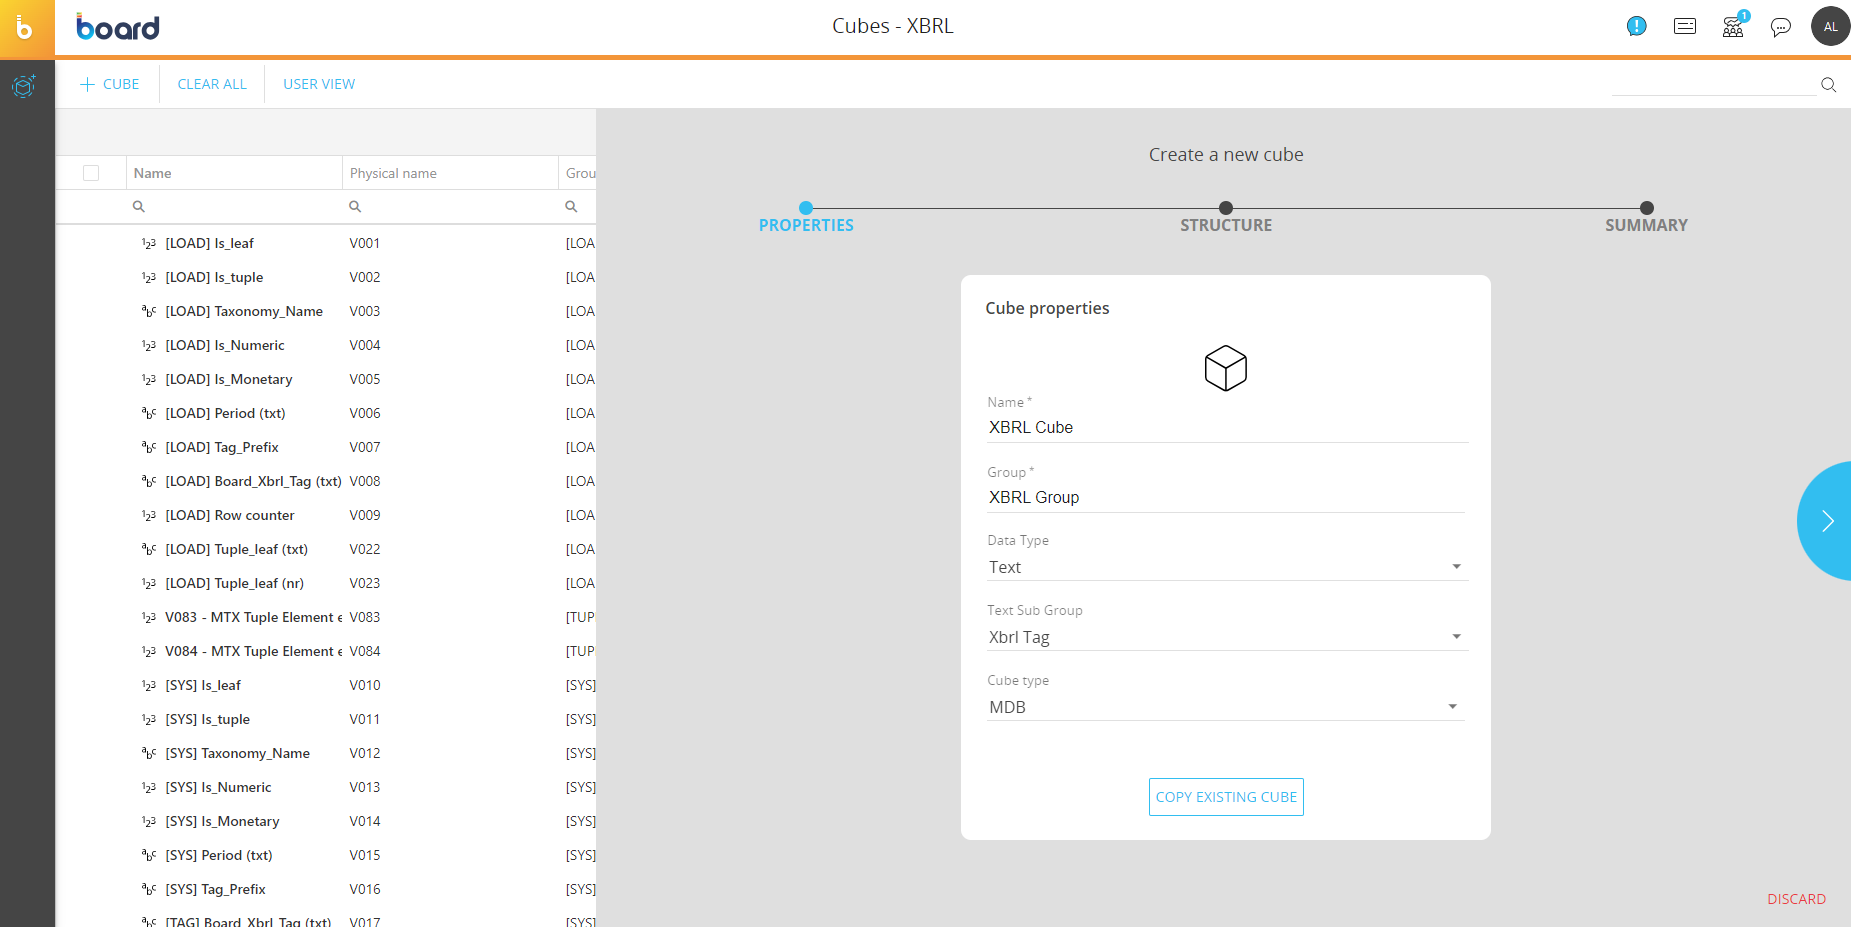
Task: Open the blue notification alert icon
Action: [1636, 27]
